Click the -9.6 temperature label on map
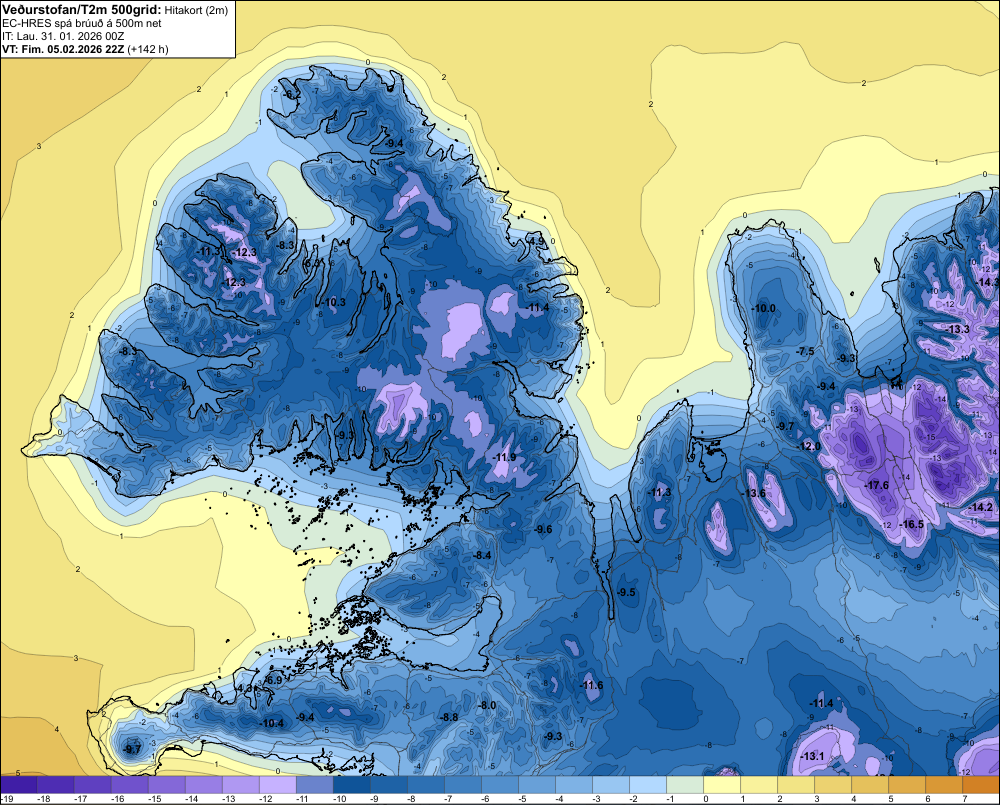1000x805 pixels. [543, 530]
